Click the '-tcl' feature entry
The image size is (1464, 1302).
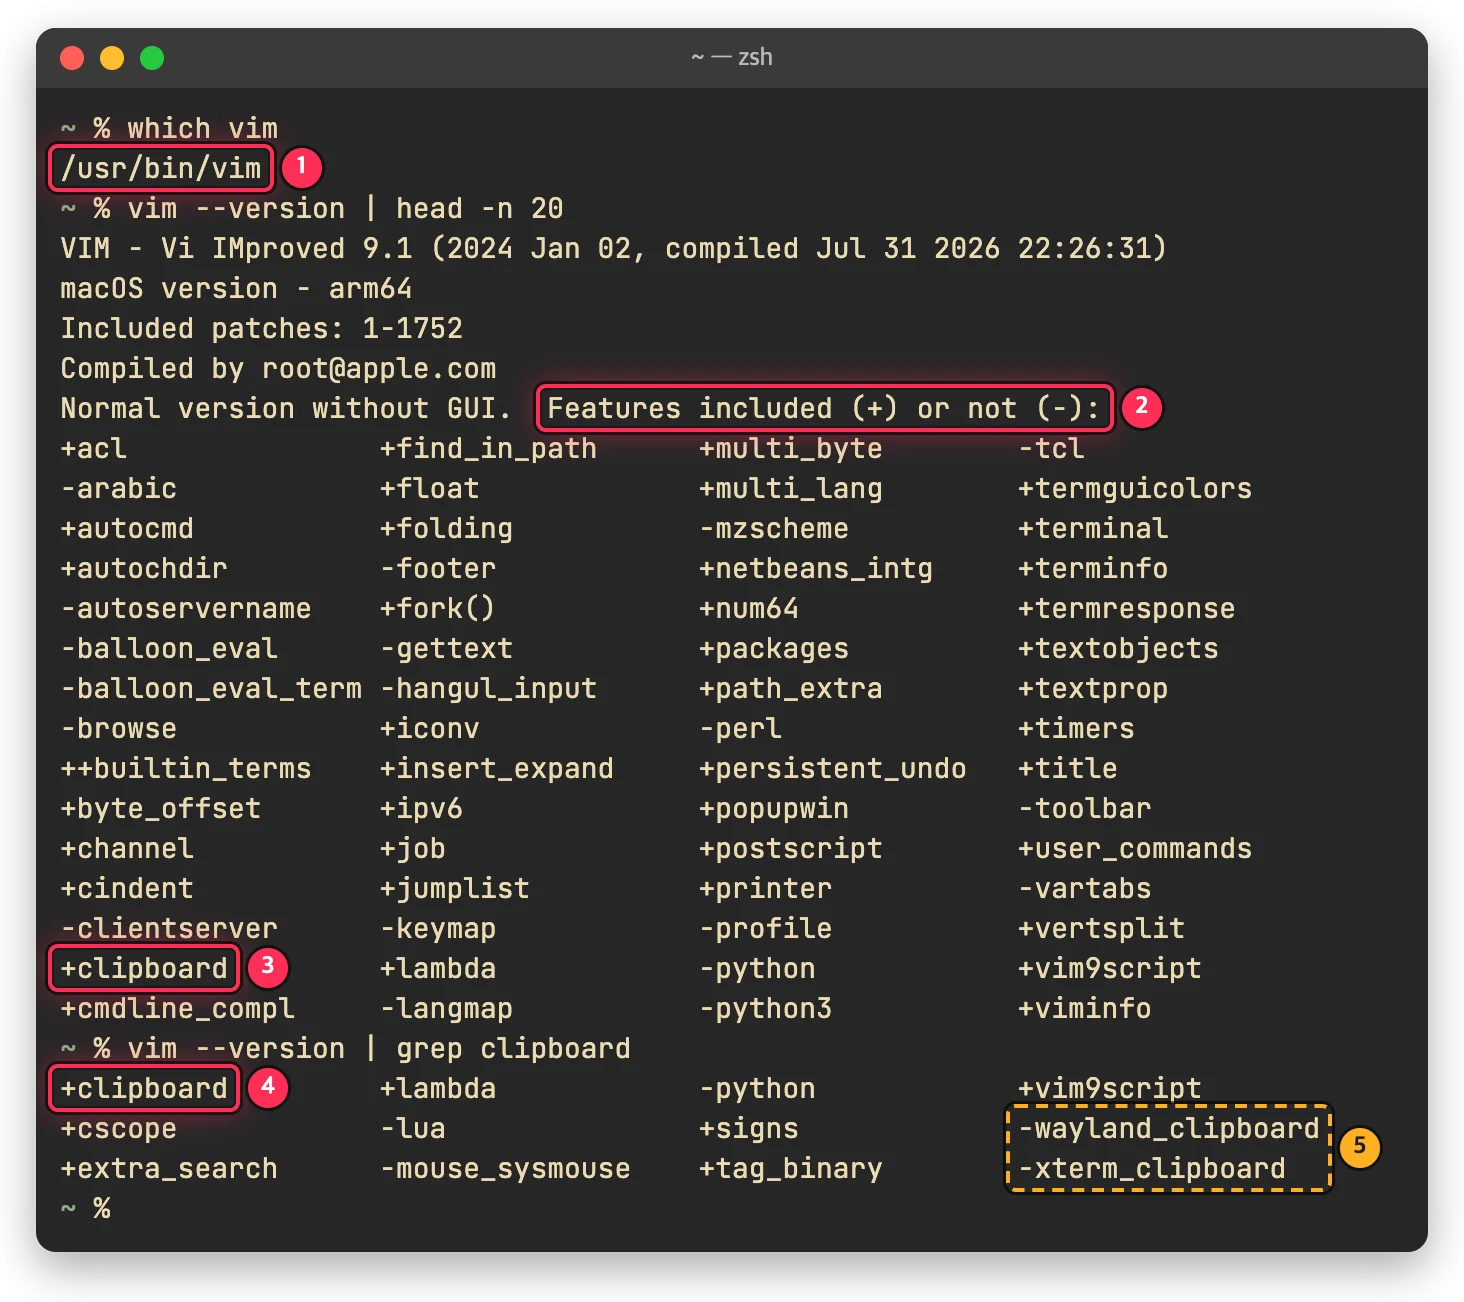(x=1051, y=448)
